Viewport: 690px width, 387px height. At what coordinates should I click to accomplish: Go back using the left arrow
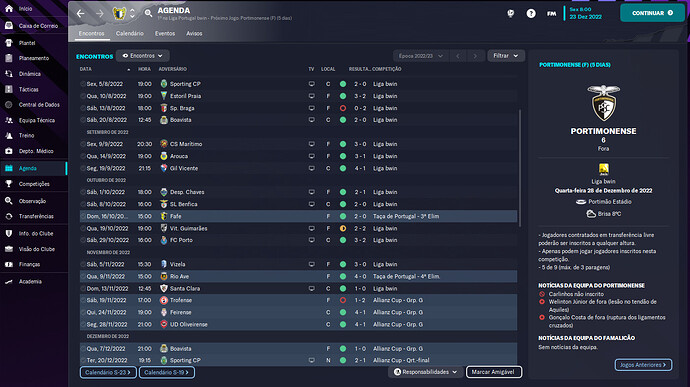[x=81, y=14]
